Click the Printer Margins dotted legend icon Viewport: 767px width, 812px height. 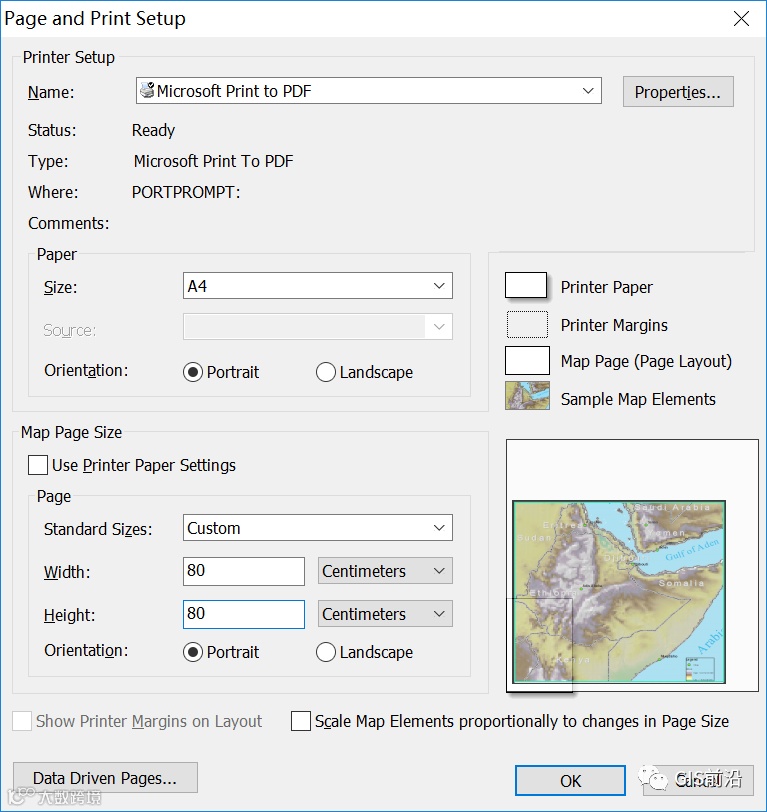click(527, 324)
